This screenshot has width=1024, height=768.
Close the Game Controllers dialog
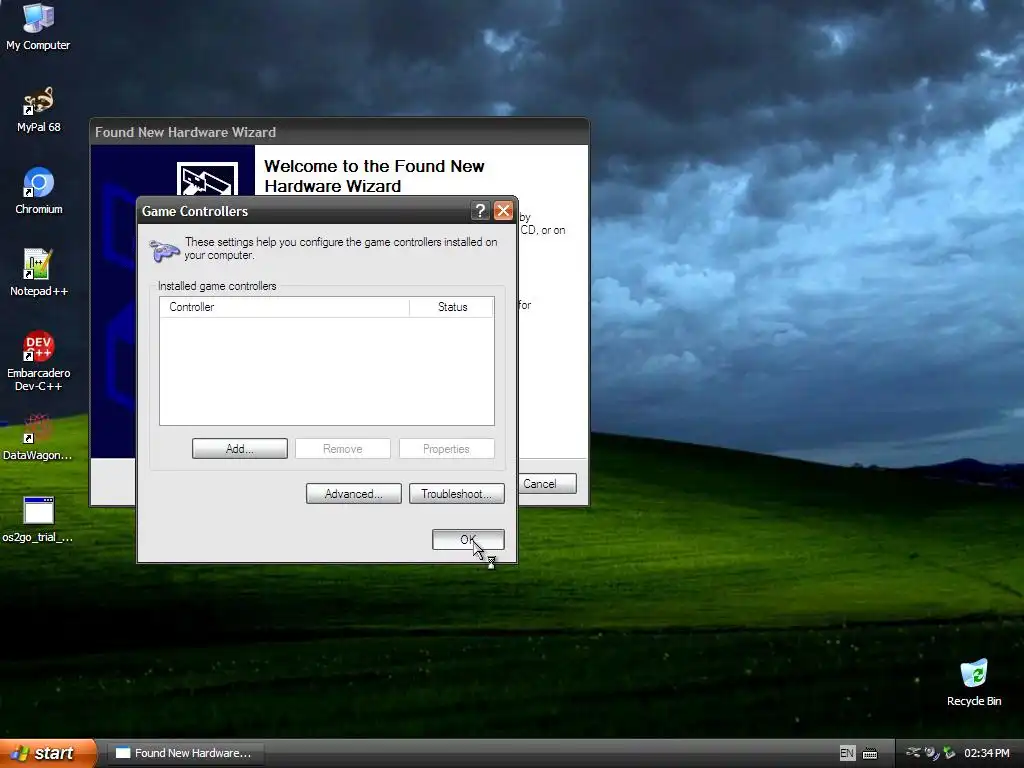[x=503, y=210]
